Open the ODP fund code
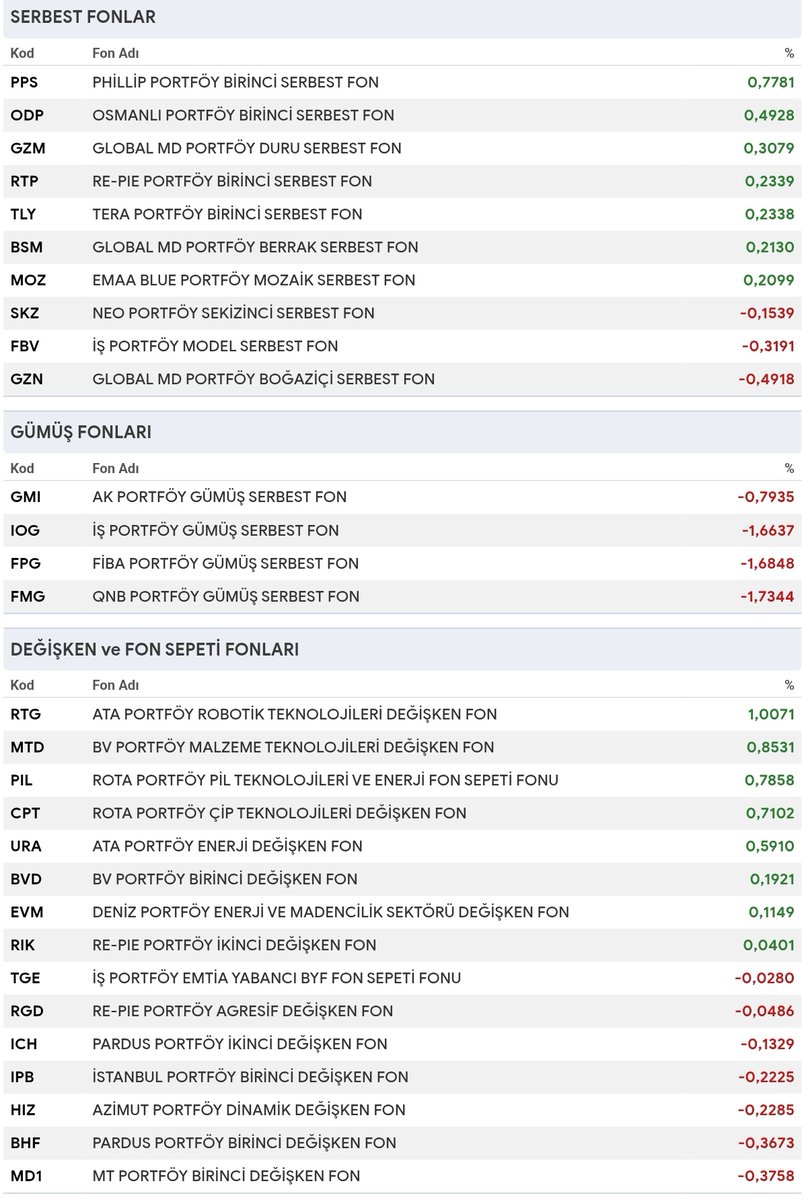The width and height of the screenshot is (804, 1200). [27, 115]
